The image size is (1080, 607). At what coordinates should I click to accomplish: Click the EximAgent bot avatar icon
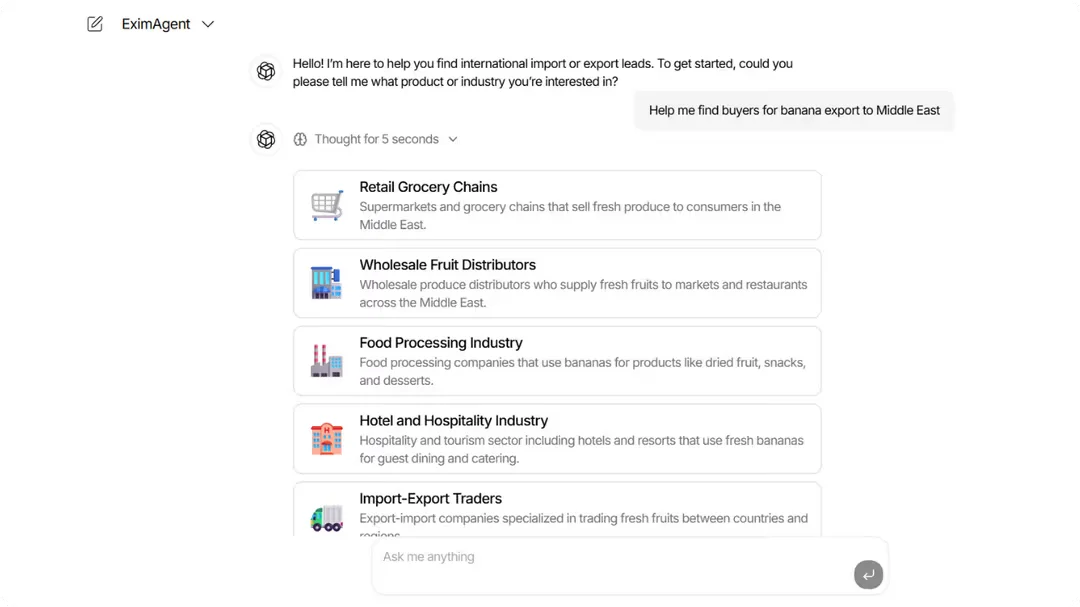point(265,139)
